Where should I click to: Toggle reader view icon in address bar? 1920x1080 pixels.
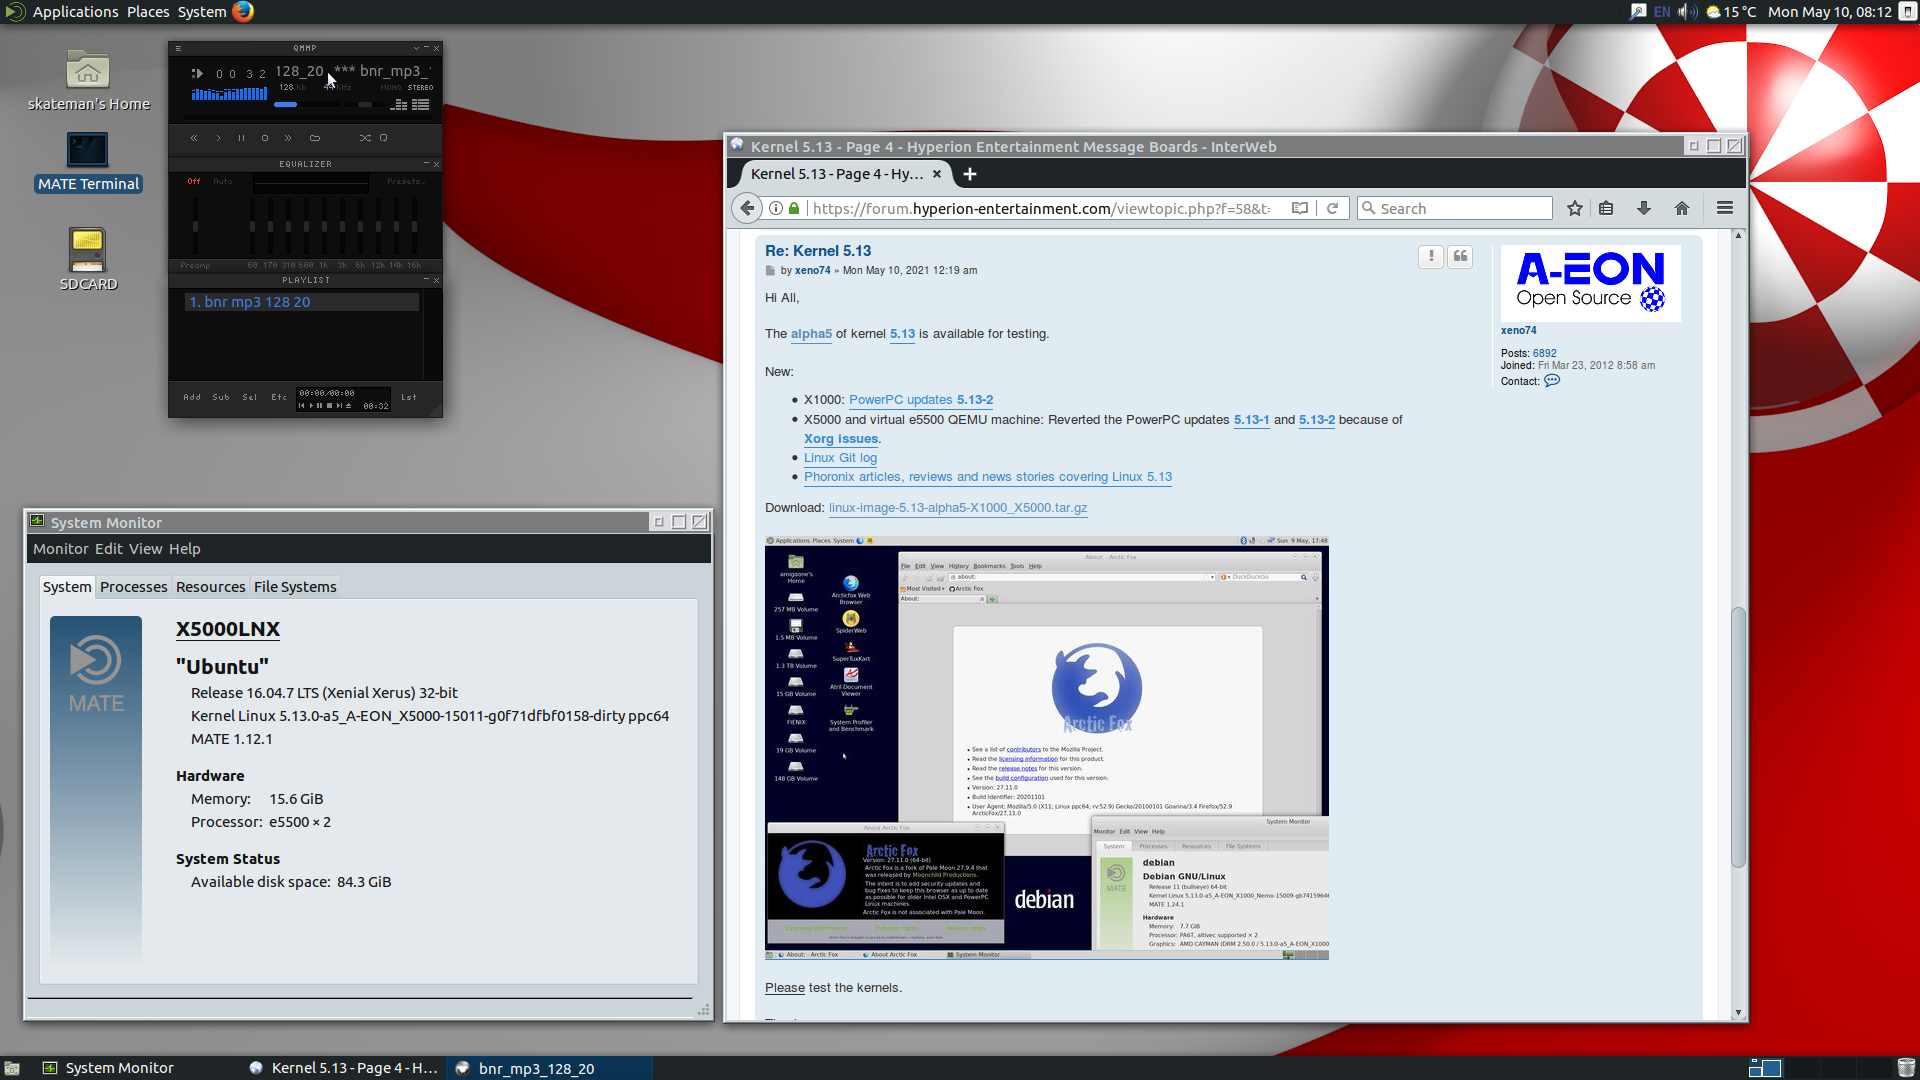[1300, 208]
